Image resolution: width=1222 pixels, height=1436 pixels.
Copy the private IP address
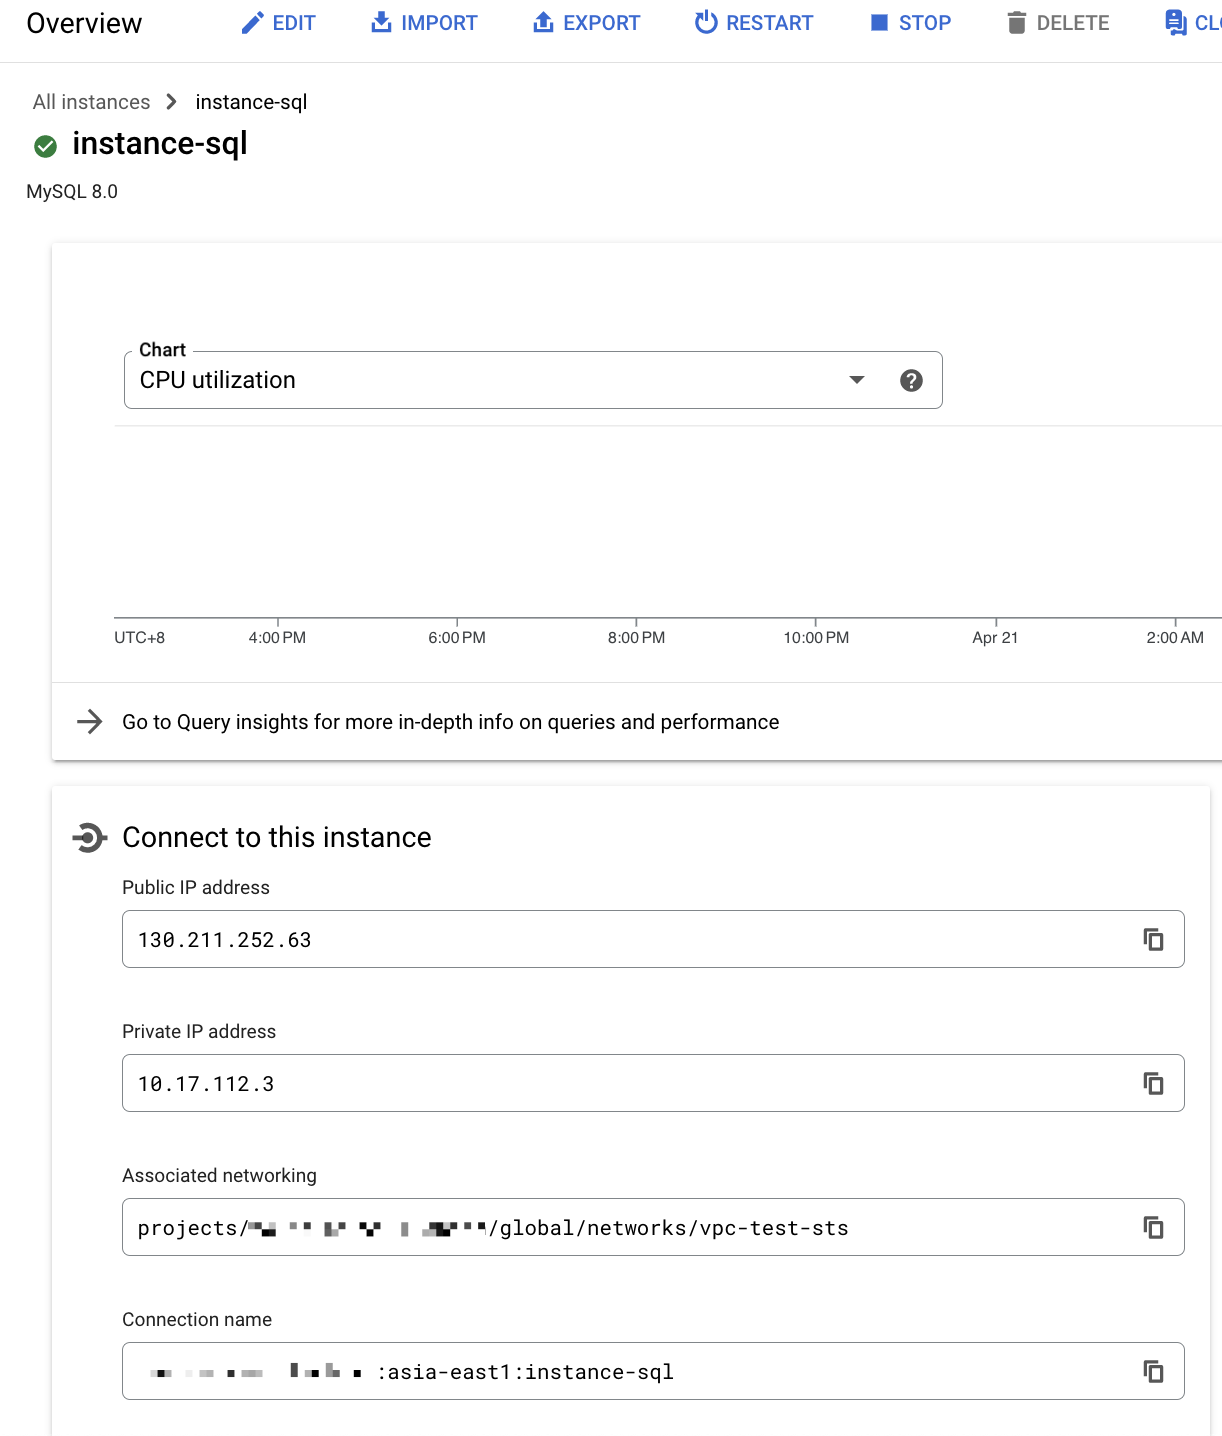point(1153,1083)
